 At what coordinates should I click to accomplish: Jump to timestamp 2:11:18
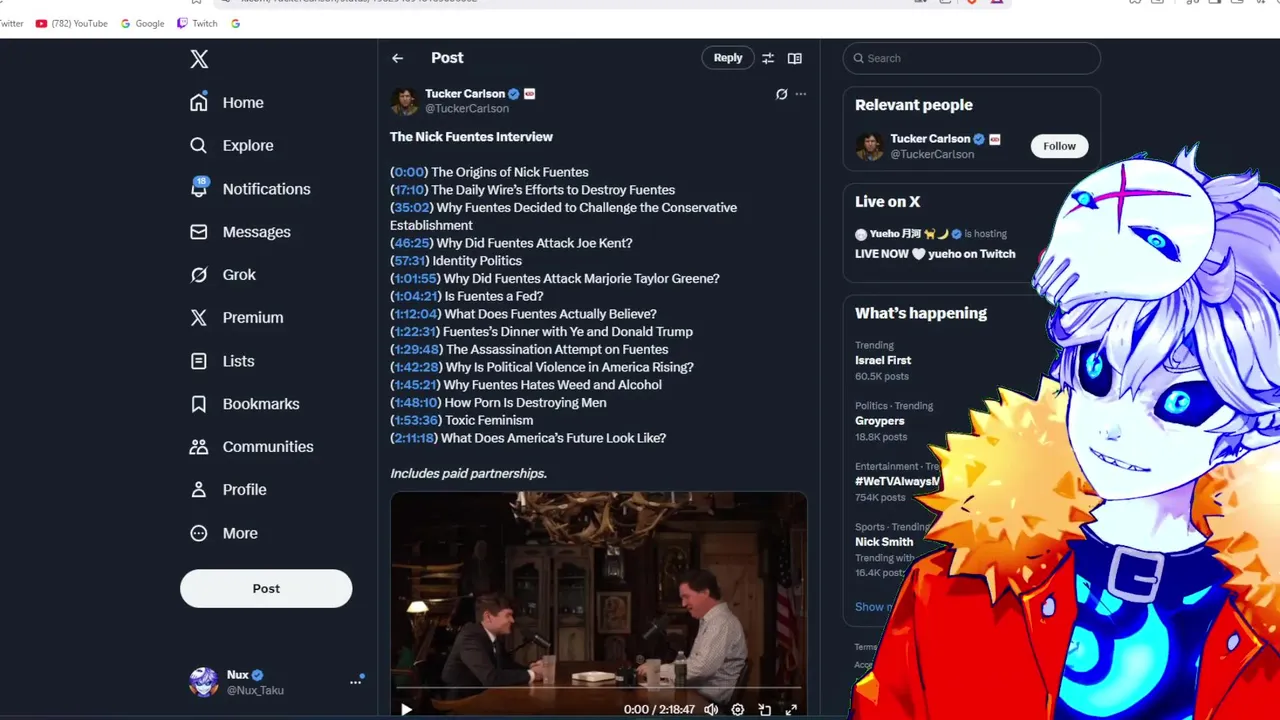(x=415, y=438)
